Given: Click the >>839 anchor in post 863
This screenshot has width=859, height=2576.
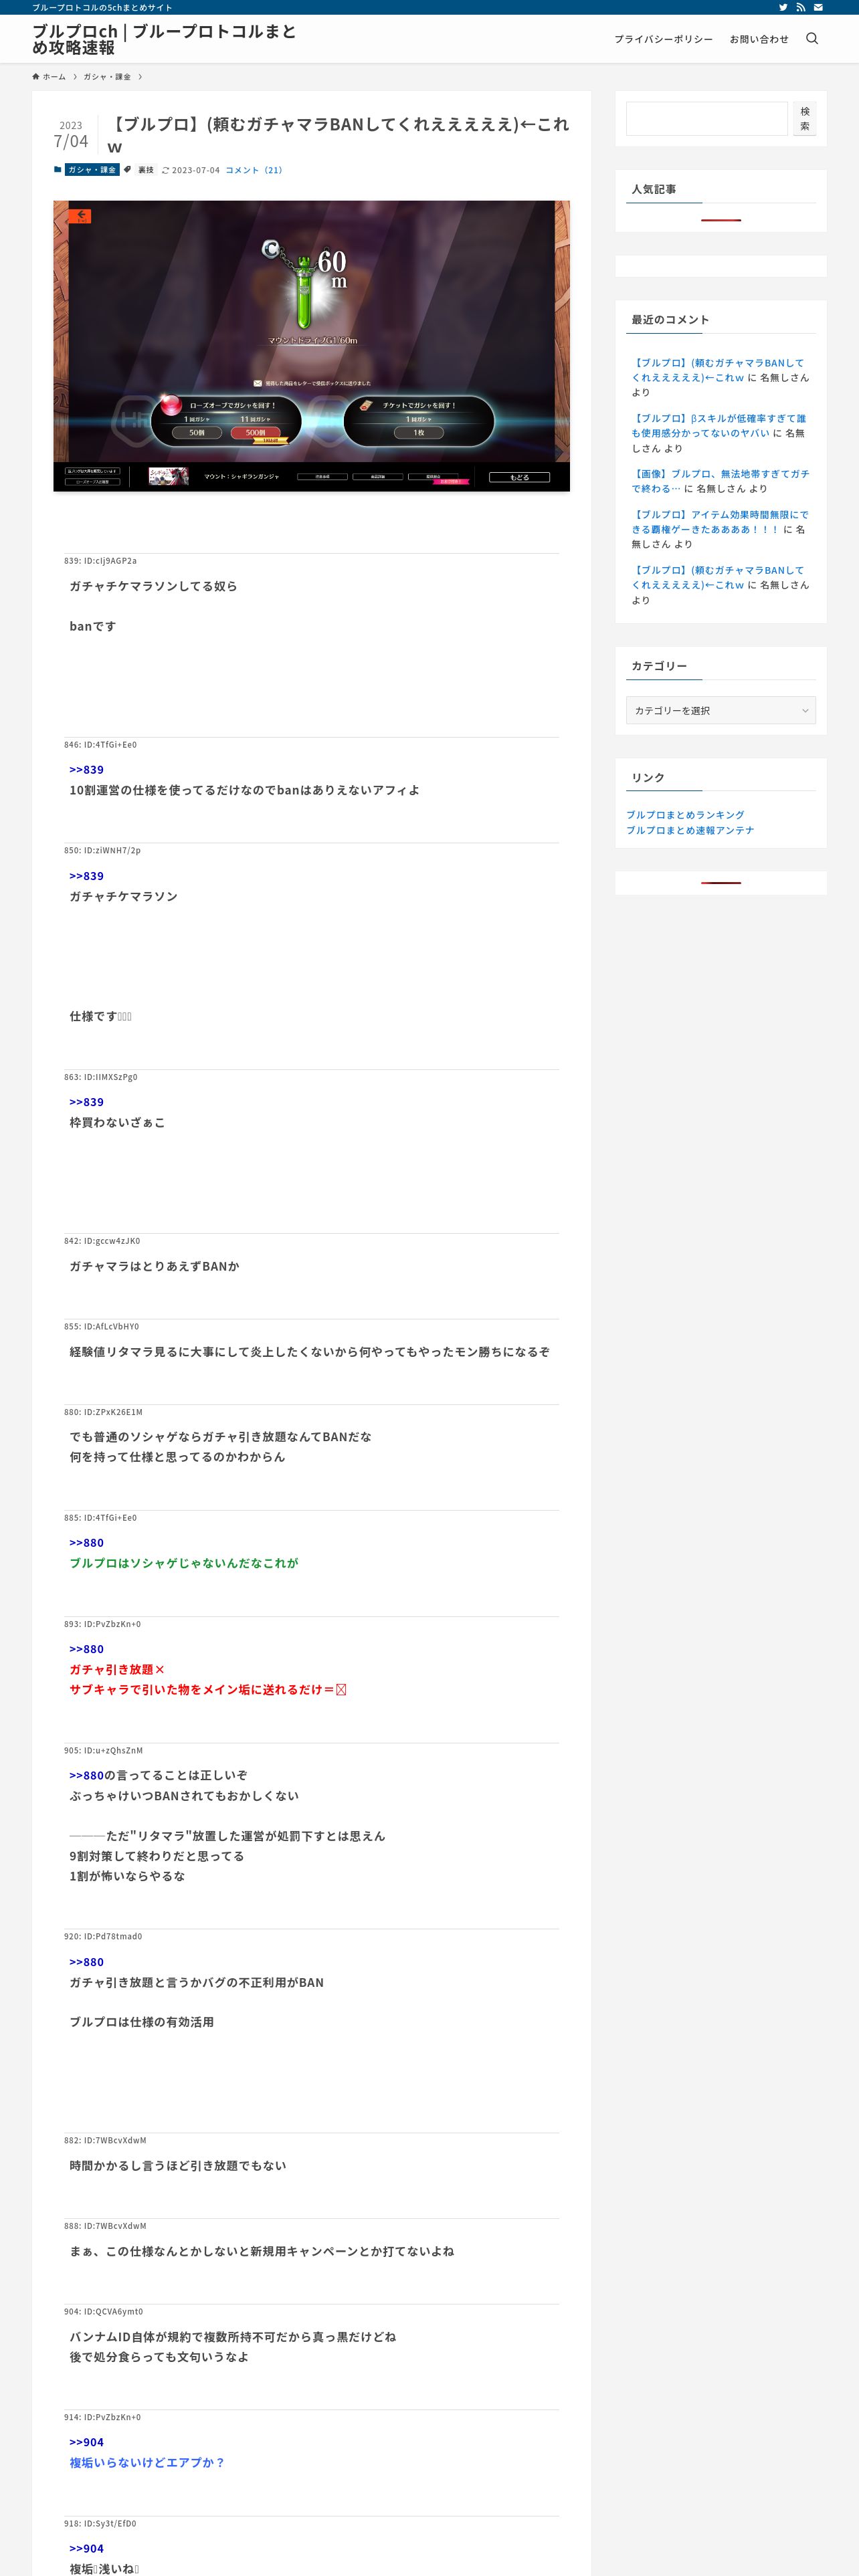Looking at the screenshot, I should [x=86, y=1102].
